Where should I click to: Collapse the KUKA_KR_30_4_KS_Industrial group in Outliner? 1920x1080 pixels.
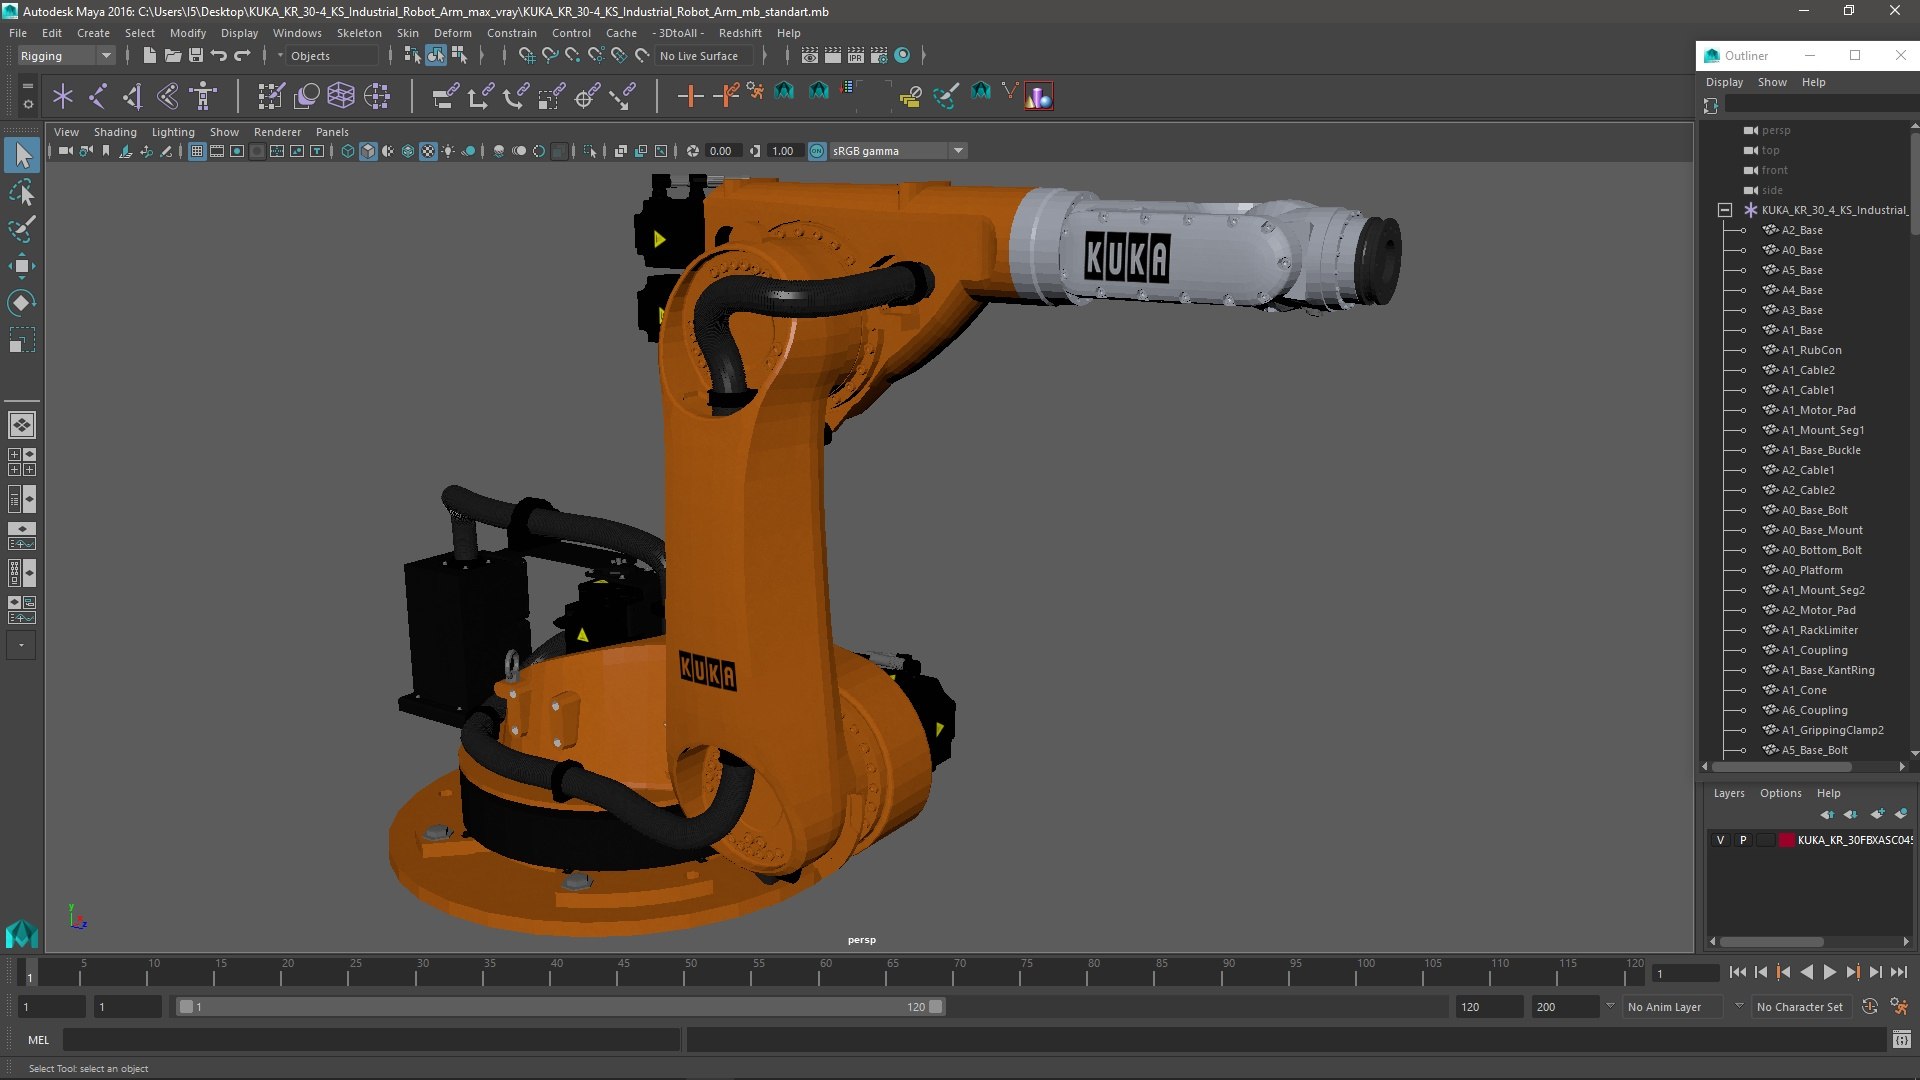pos(1725,210)
